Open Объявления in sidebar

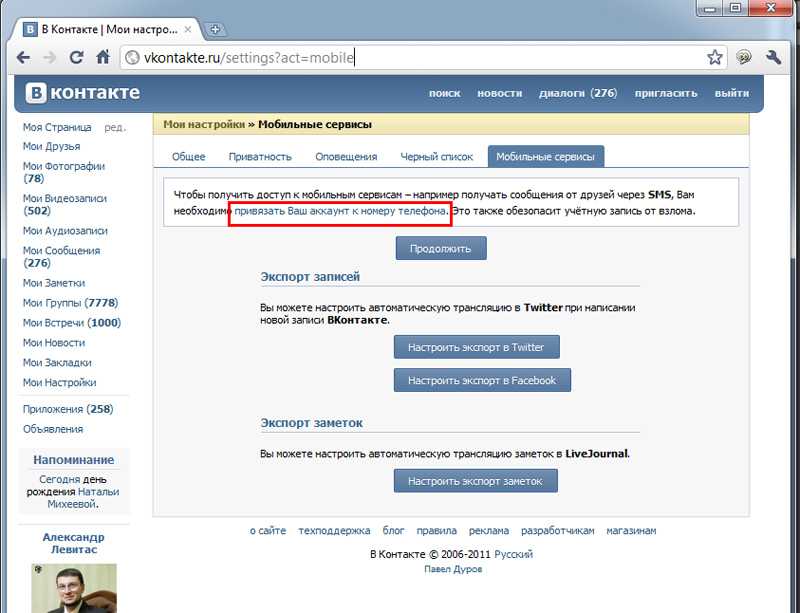(x=53, y=429)
